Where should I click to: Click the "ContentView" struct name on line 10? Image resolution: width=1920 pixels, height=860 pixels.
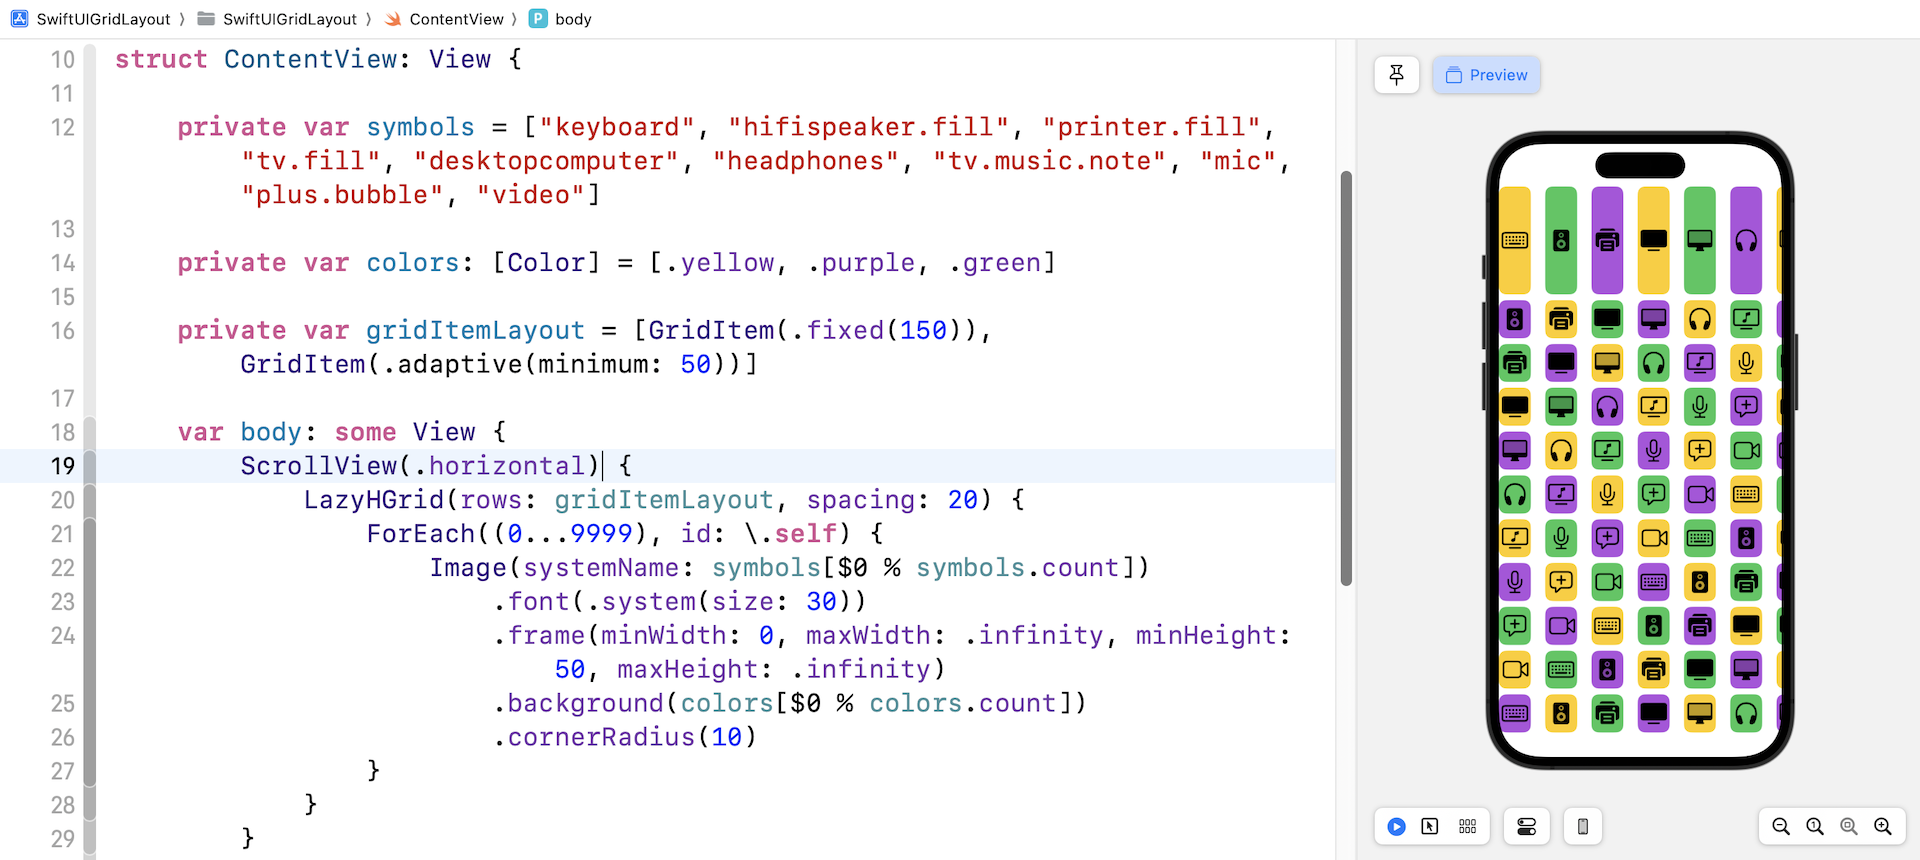tap(311, 59)
